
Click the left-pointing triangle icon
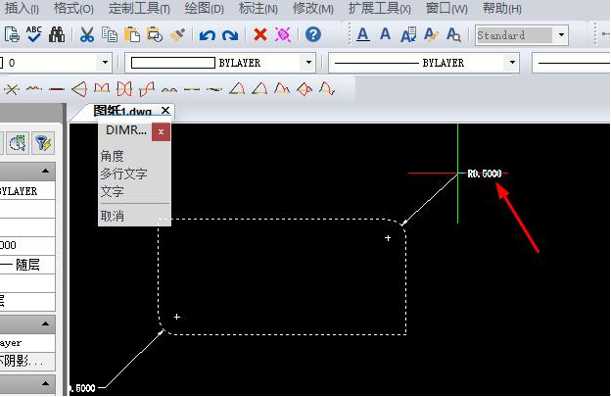coord(79,89)
